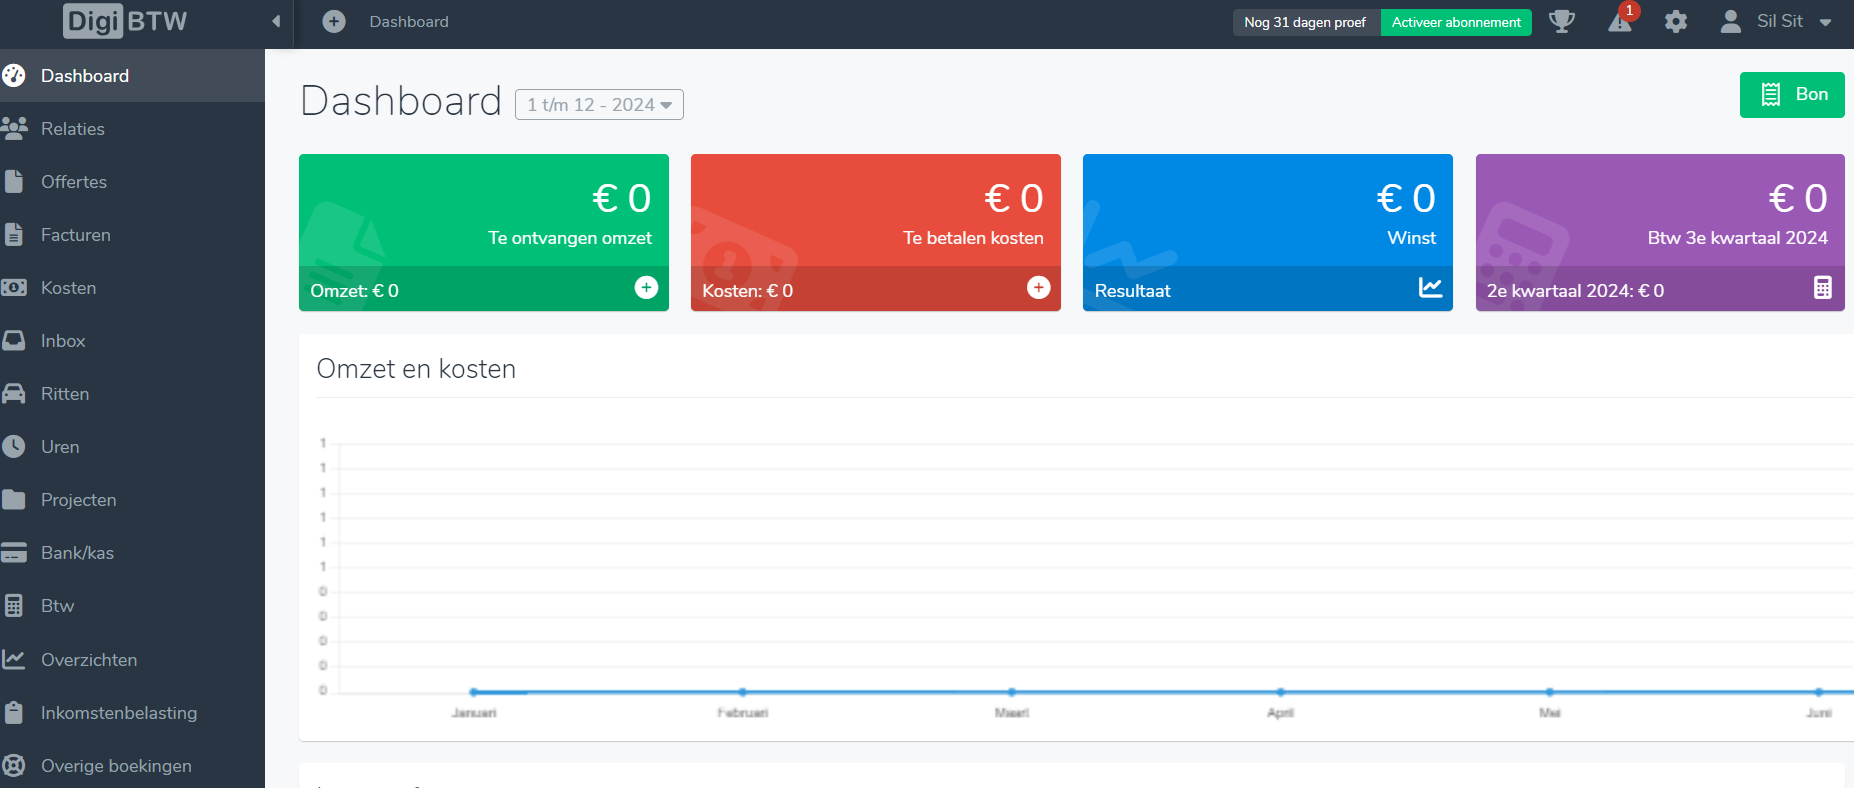
Task: Click the round plus icon beside breadcrumb
Action: [334, 22]
